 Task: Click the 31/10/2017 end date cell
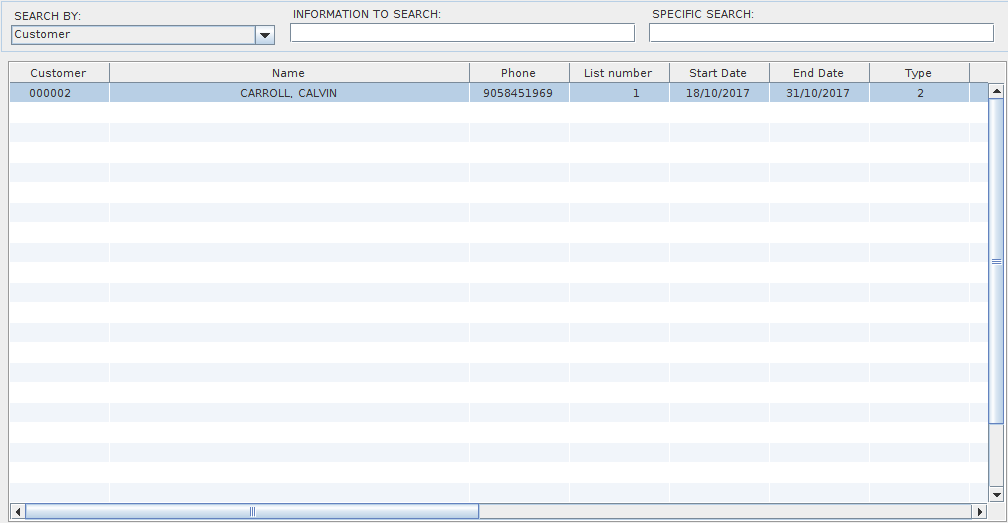pos(818,93)
